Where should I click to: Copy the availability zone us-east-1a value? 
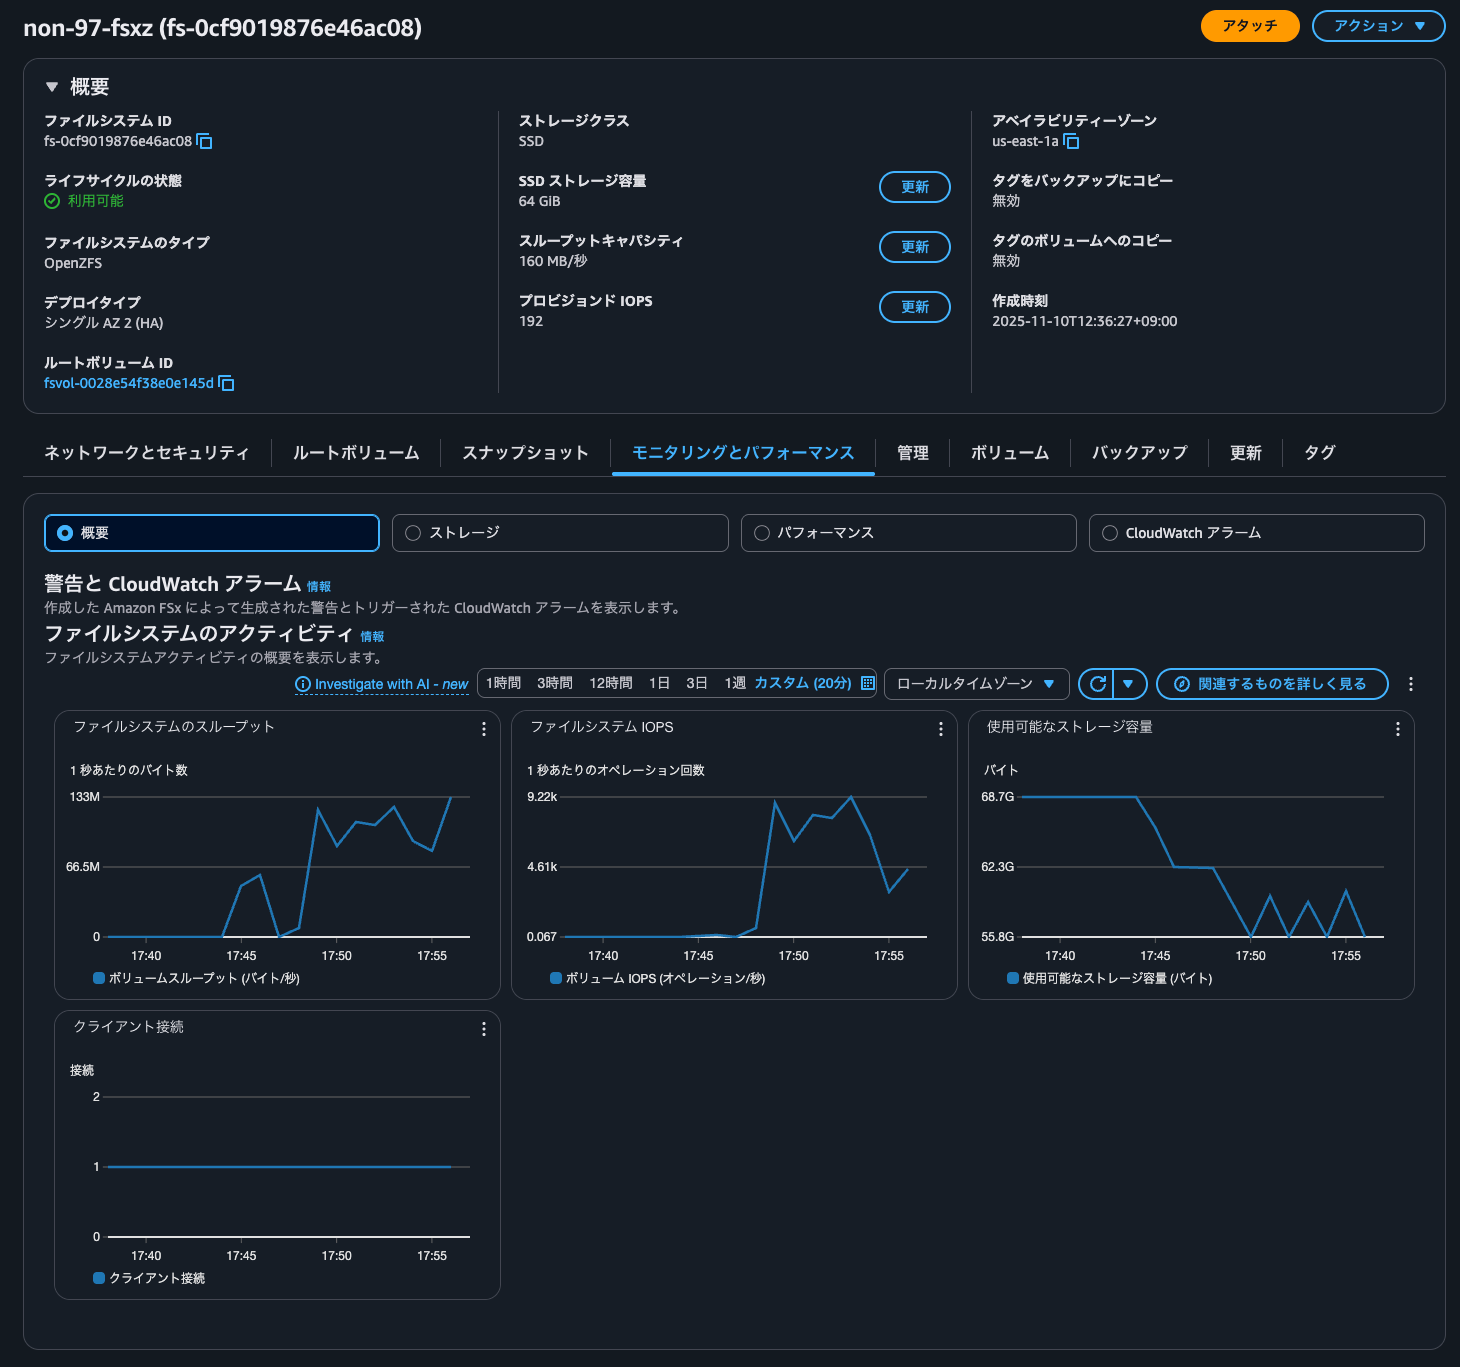(x=1071, y=142)
